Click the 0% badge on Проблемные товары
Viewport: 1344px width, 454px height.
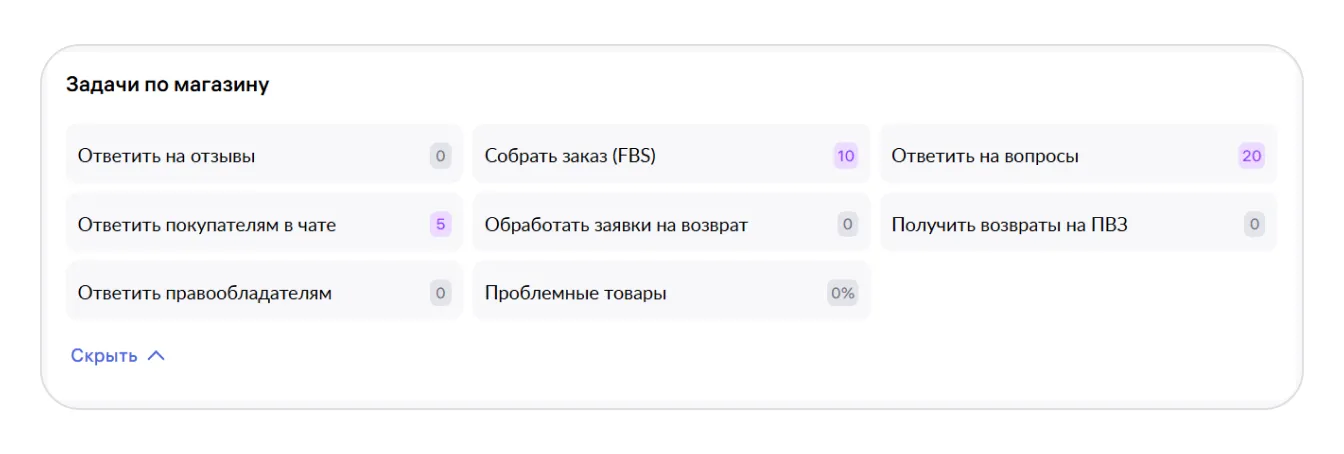tap(842, 293)
